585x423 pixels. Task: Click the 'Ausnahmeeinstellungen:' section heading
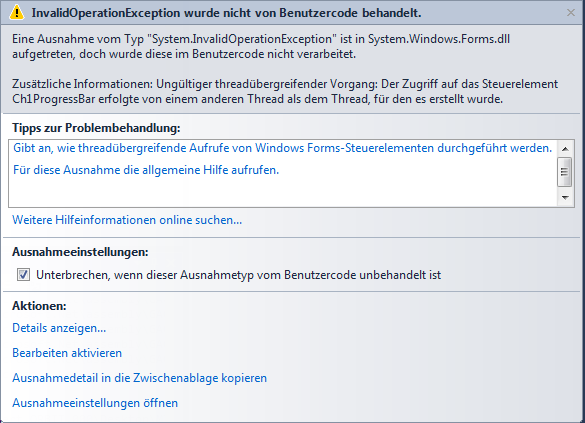[x=80, y=252]
